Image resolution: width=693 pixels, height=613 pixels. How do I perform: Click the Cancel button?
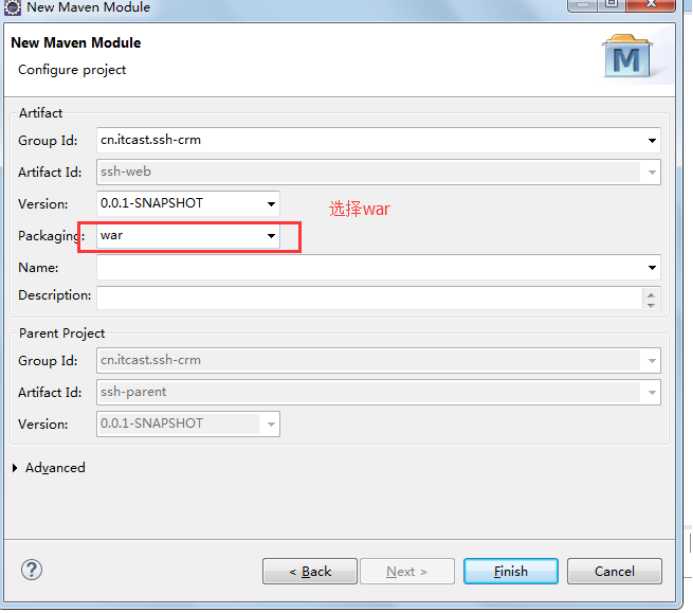click(614, 571)
